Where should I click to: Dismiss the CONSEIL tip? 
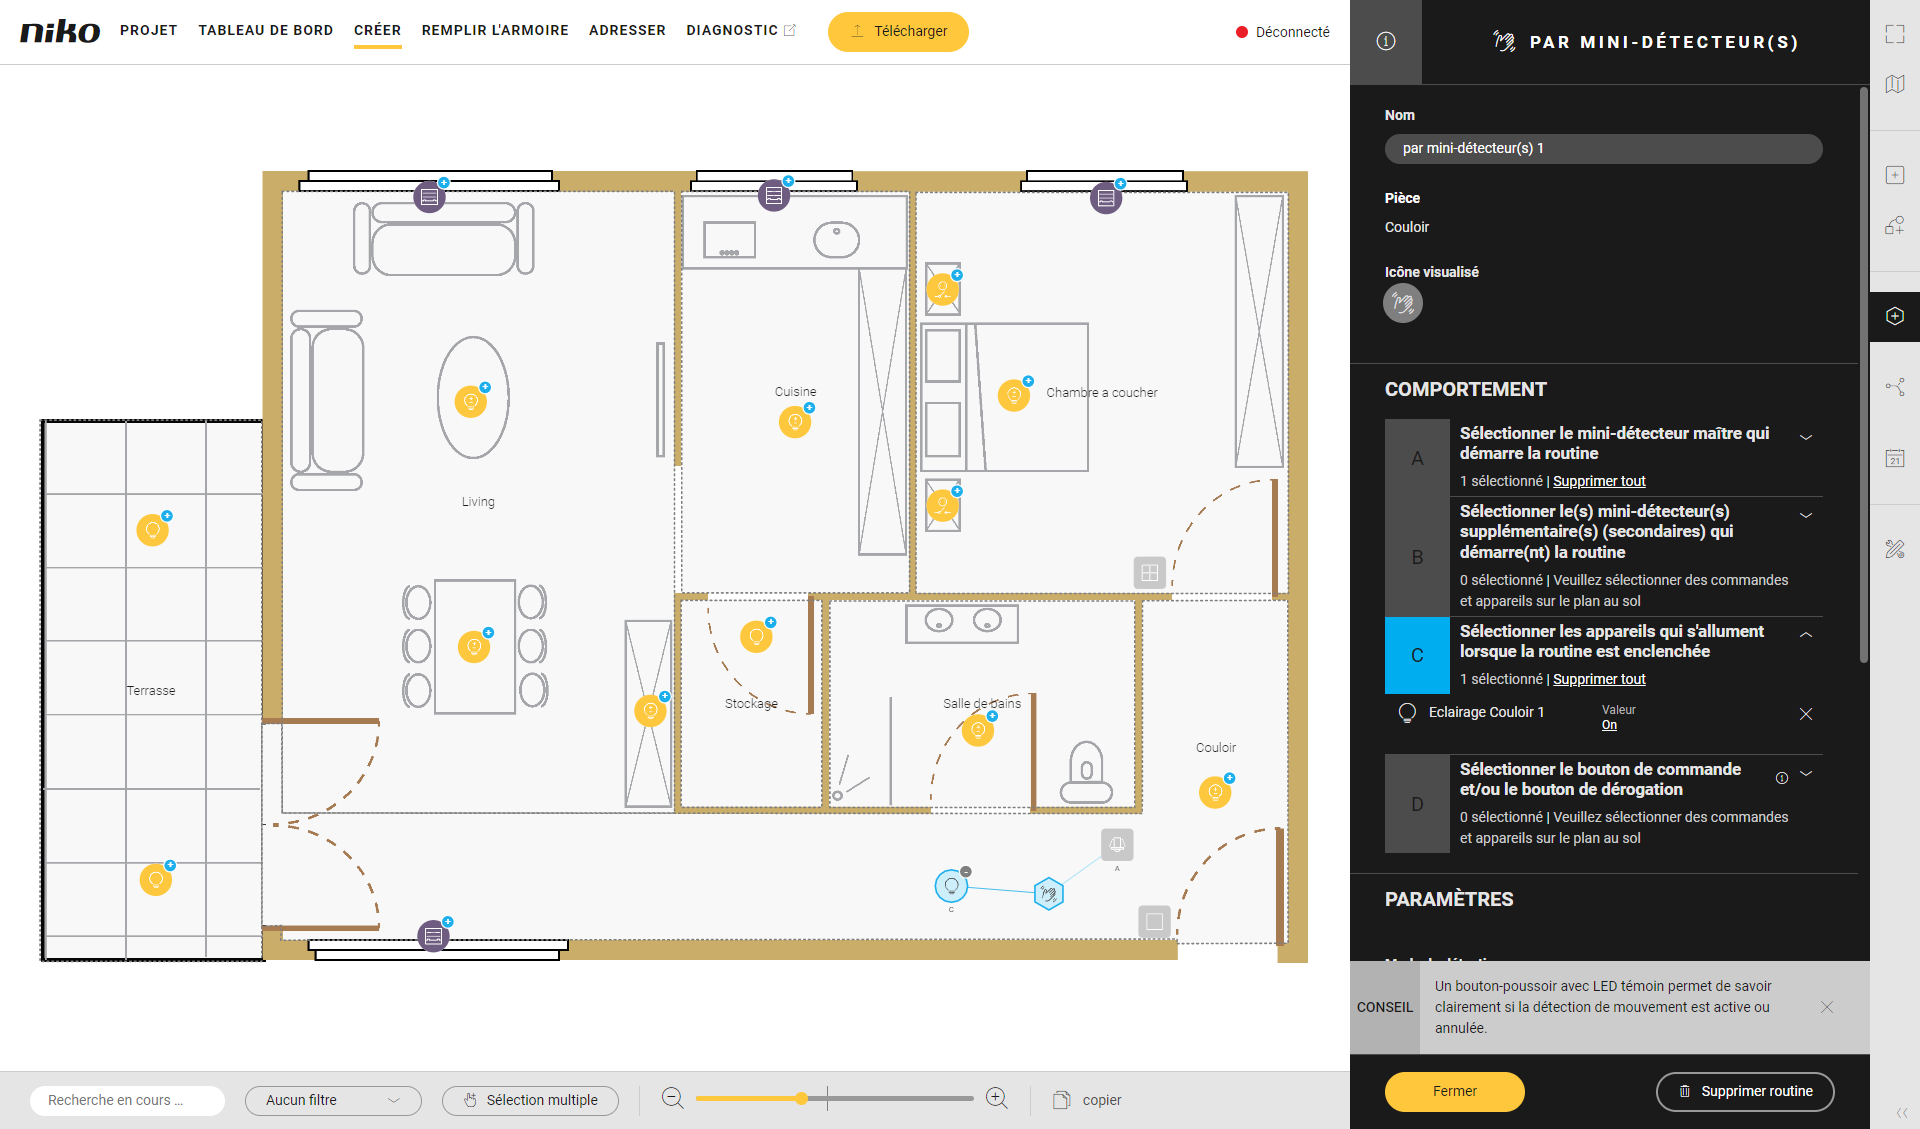click(1827, 1007)
